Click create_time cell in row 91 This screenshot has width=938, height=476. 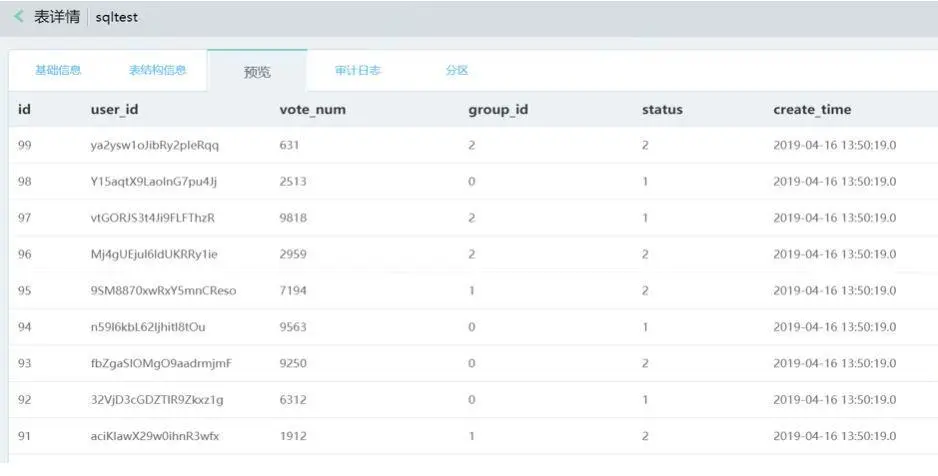835,437
